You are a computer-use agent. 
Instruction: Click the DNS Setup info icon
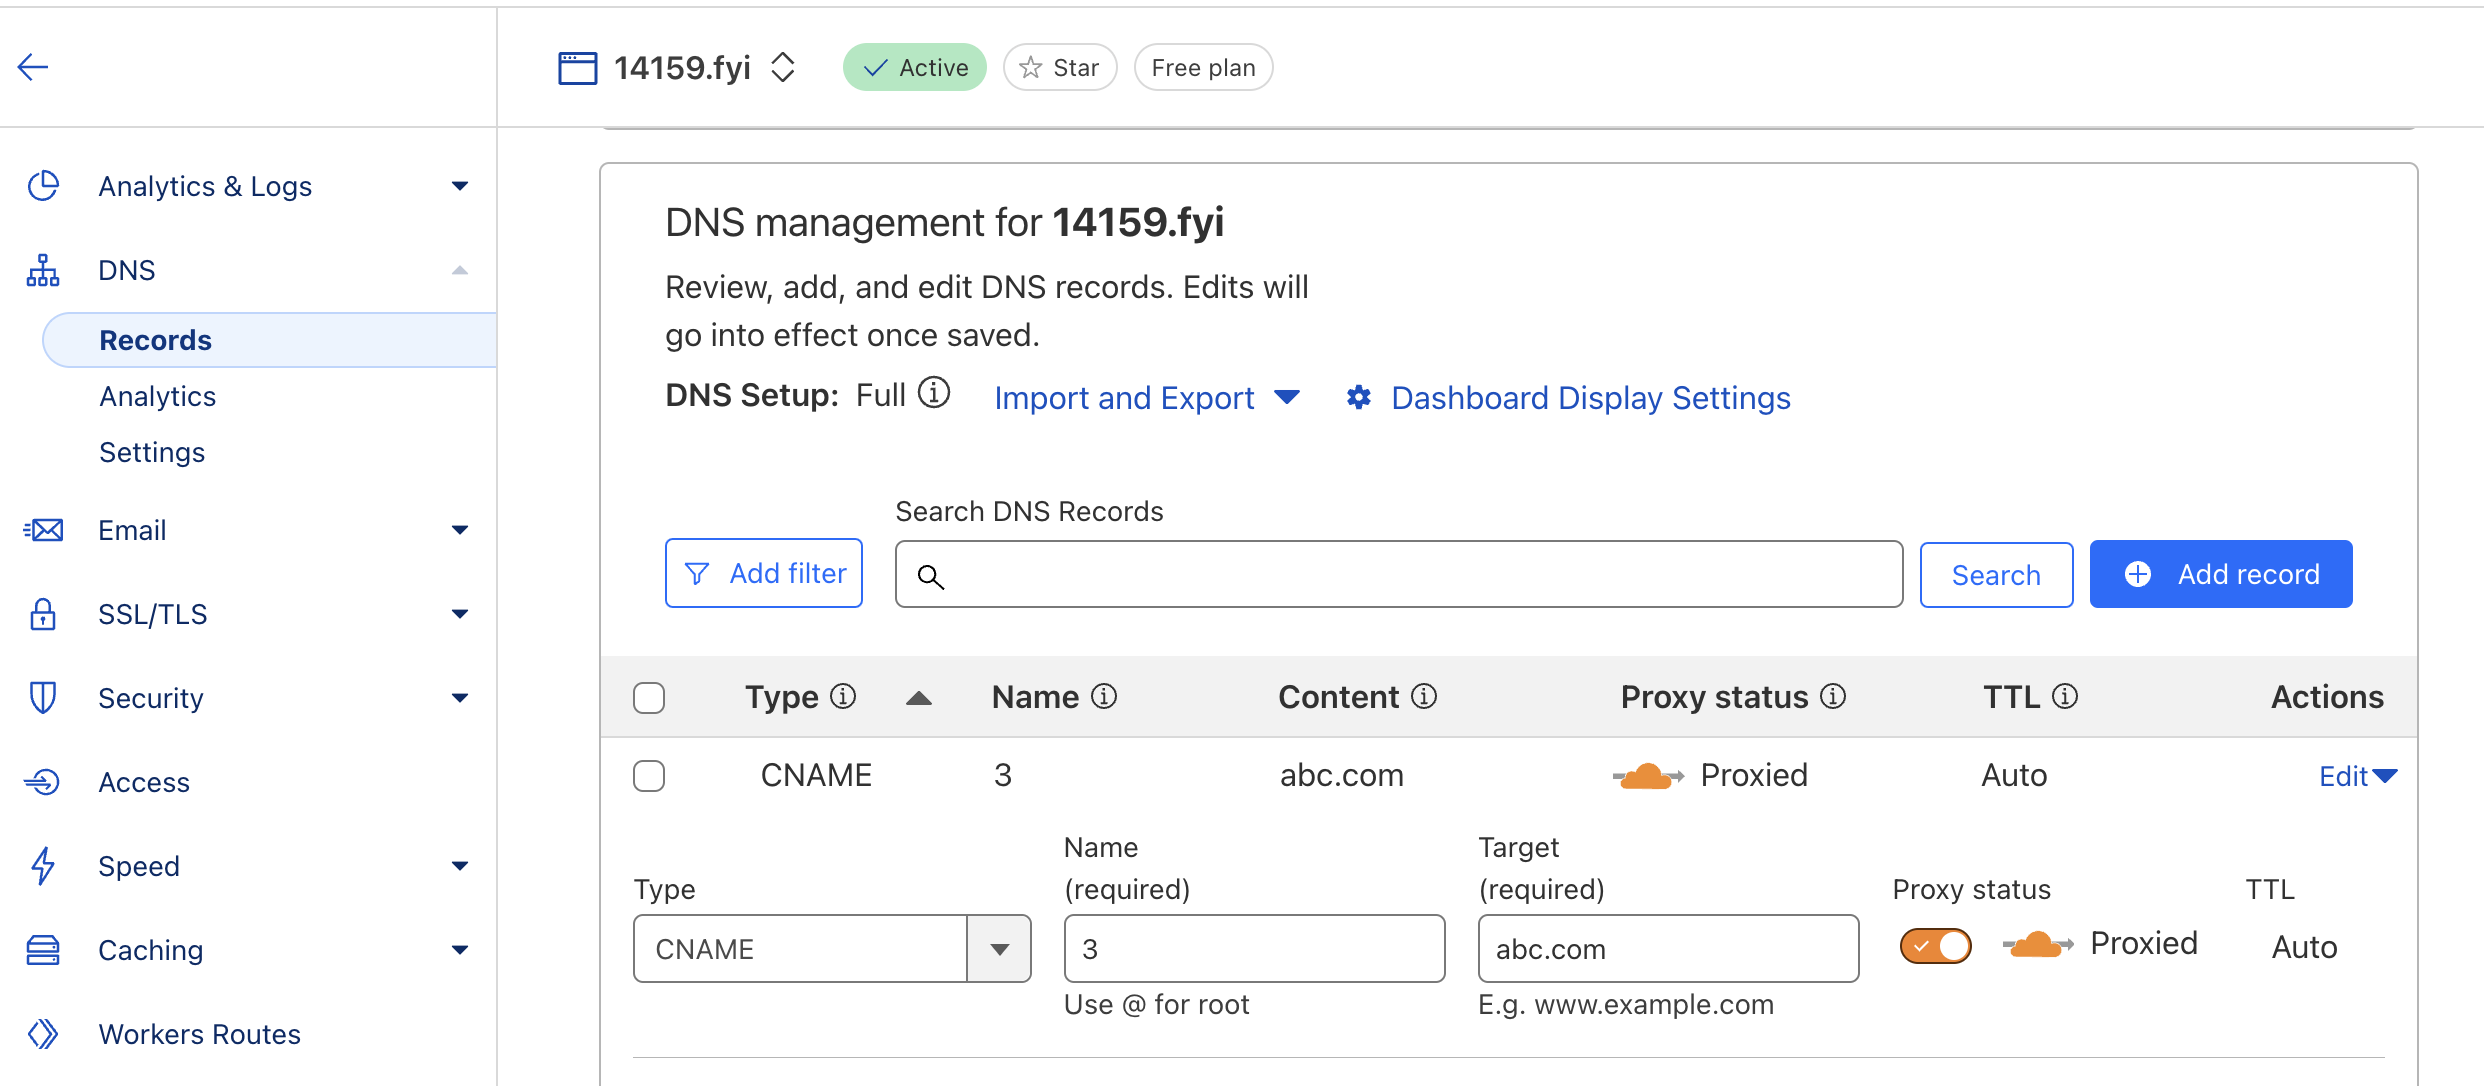tap(934, 393)
